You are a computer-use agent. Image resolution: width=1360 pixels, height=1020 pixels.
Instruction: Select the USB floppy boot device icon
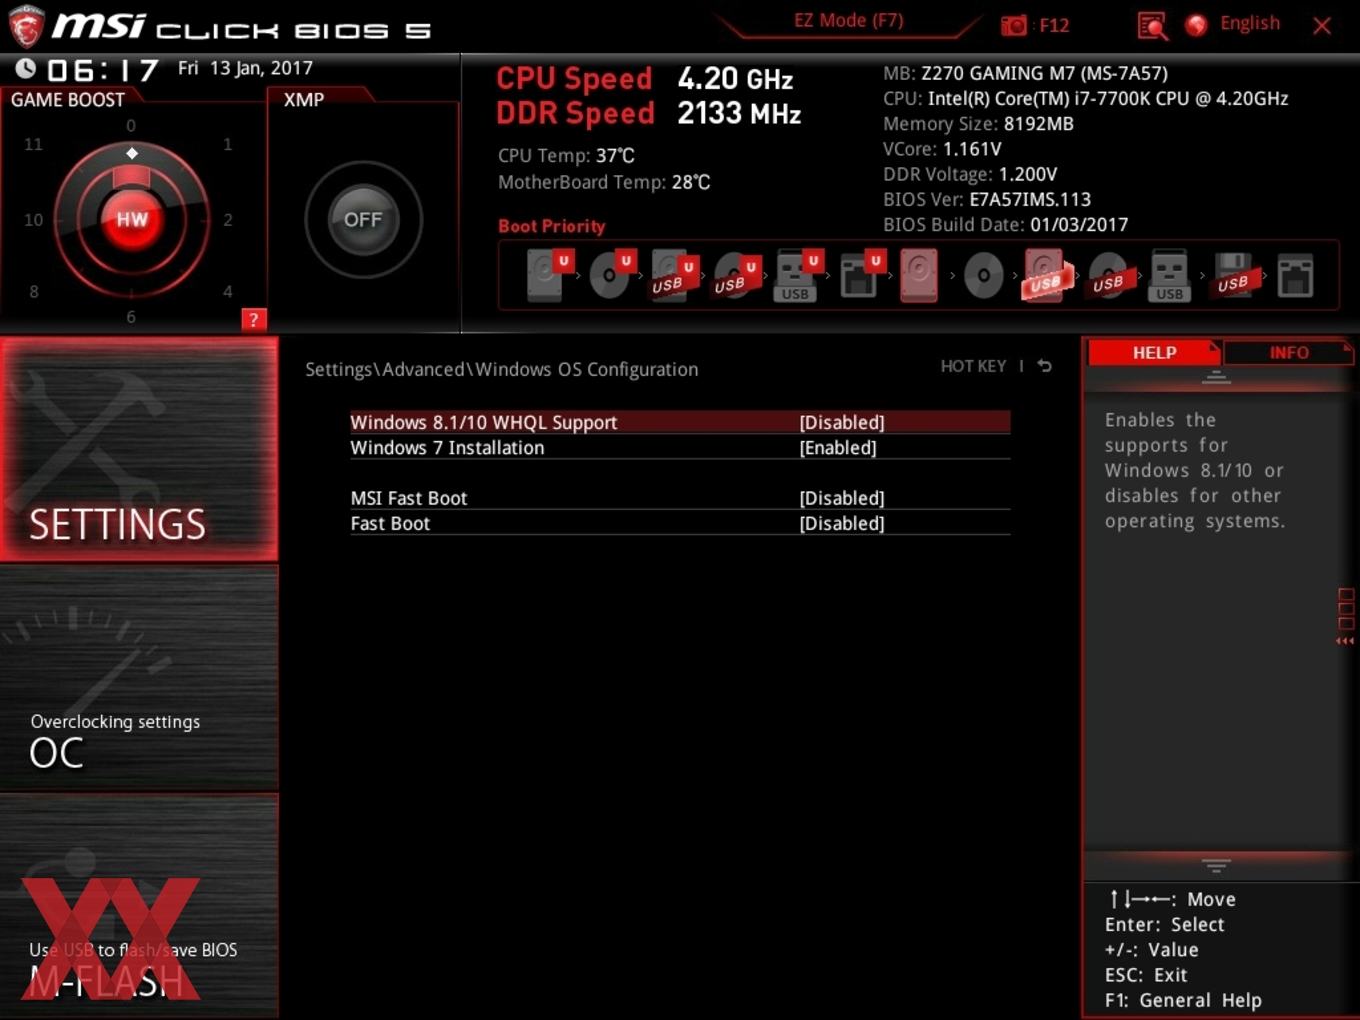1234,275
